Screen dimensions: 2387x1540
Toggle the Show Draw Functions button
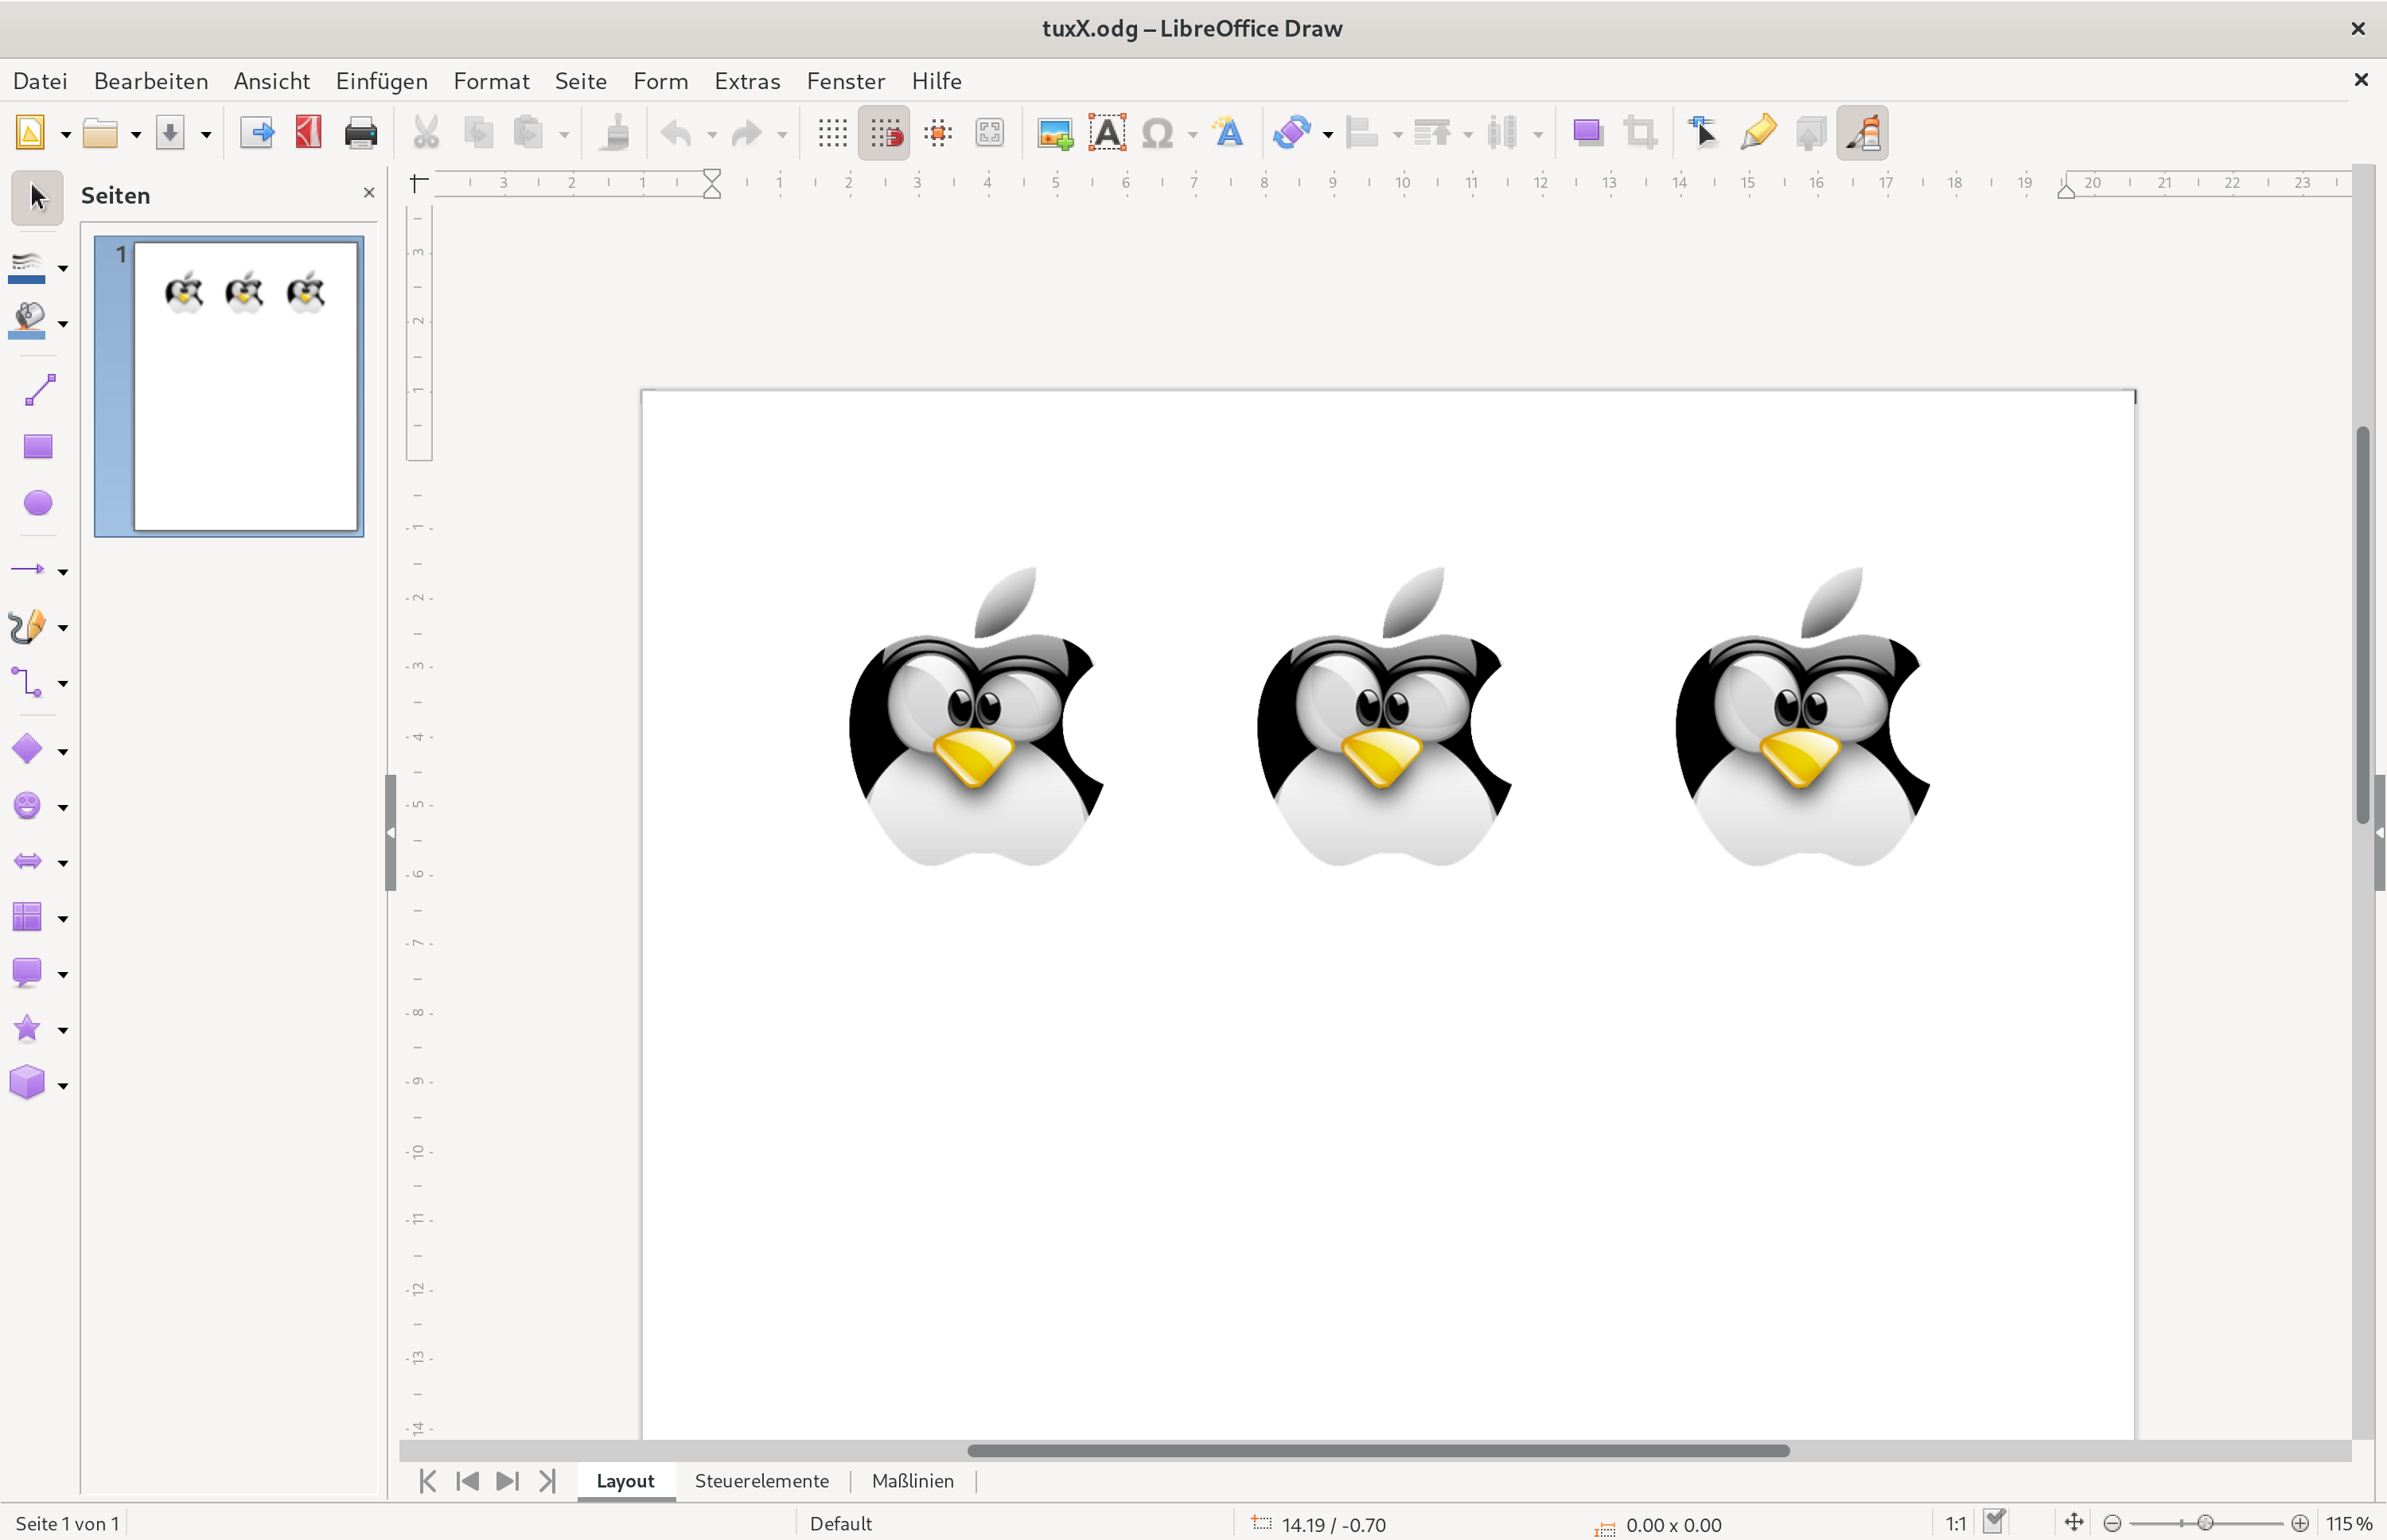1862,133
